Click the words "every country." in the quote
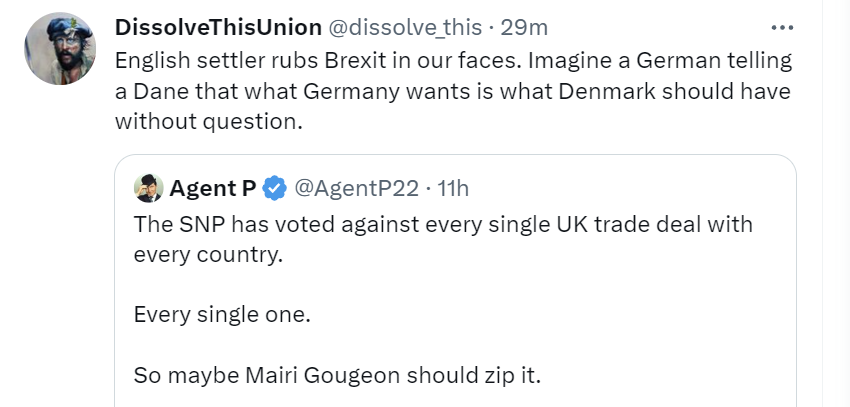This screenshot has height=407, width=850. tap(209, 254)
